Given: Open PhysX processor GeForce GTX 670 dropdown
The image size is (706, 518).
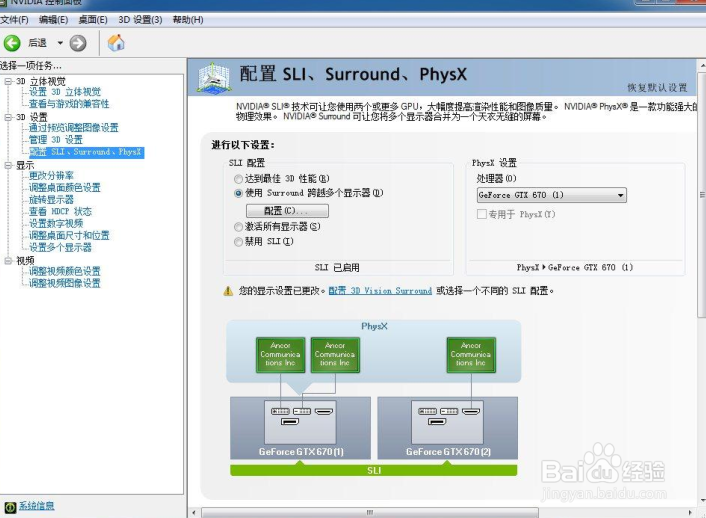Looking at the screenshot, I should point(552,195).
